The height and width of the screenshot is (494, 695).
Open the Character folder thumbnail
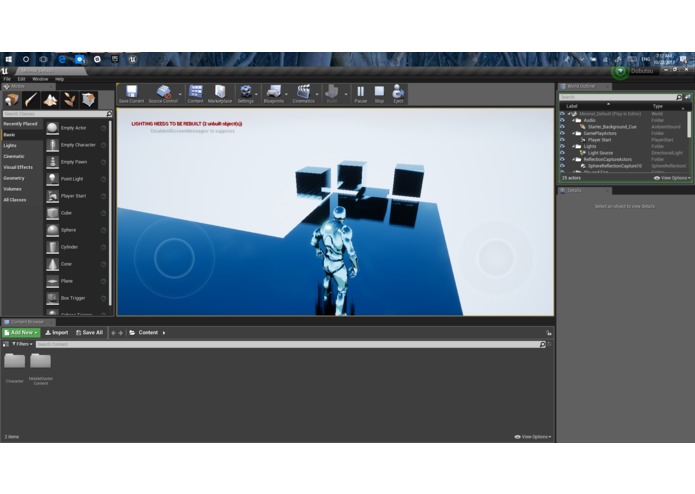[15, 361]
